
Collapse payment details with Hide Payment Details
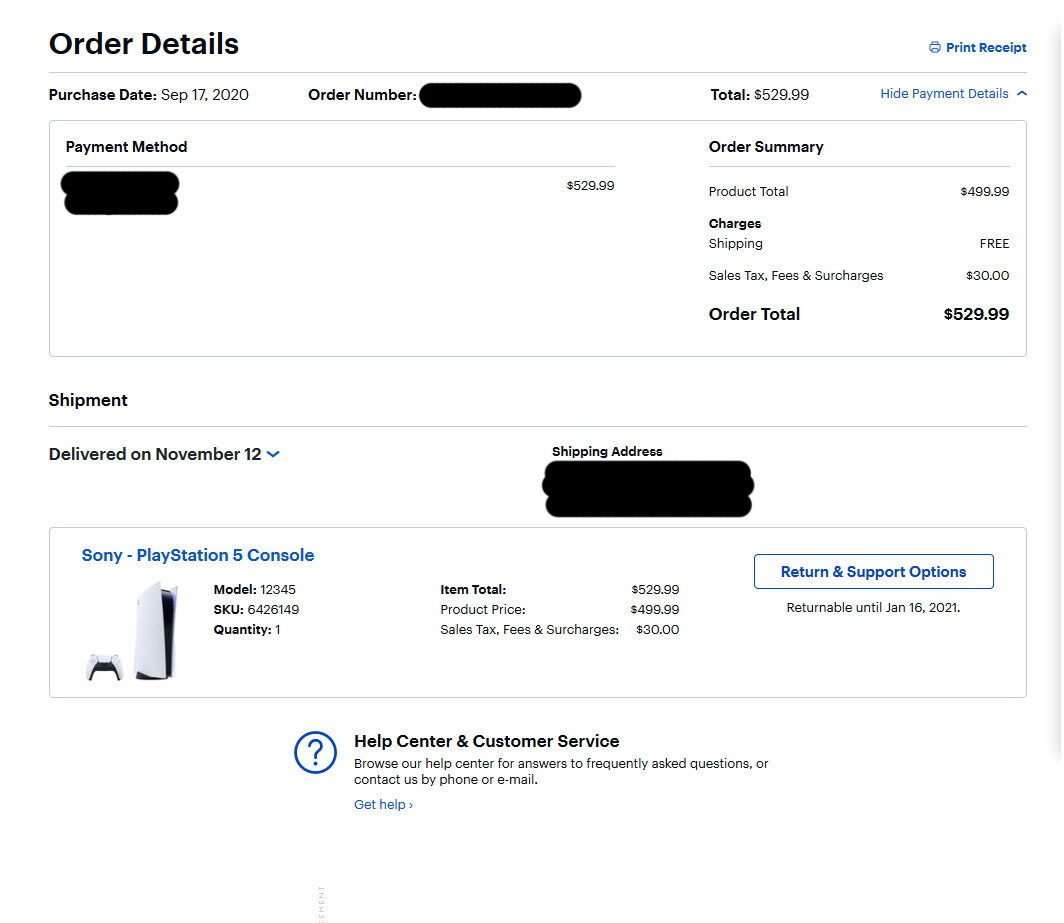tap(944, 94)
